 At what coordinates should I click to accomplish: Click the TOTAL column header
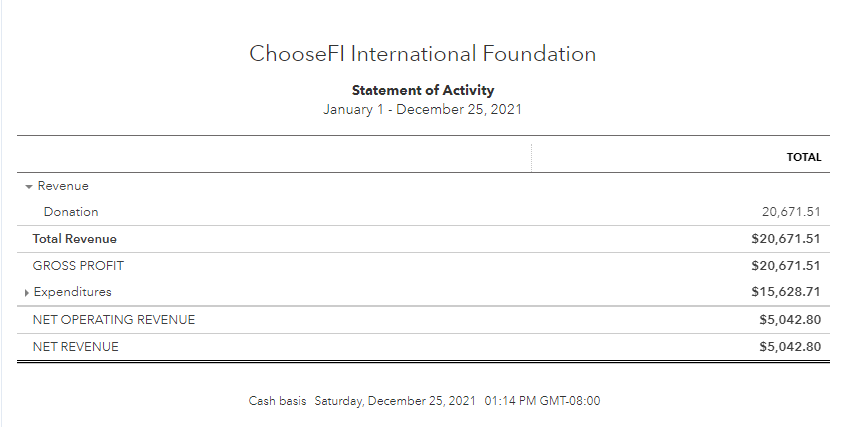[804, 157]
